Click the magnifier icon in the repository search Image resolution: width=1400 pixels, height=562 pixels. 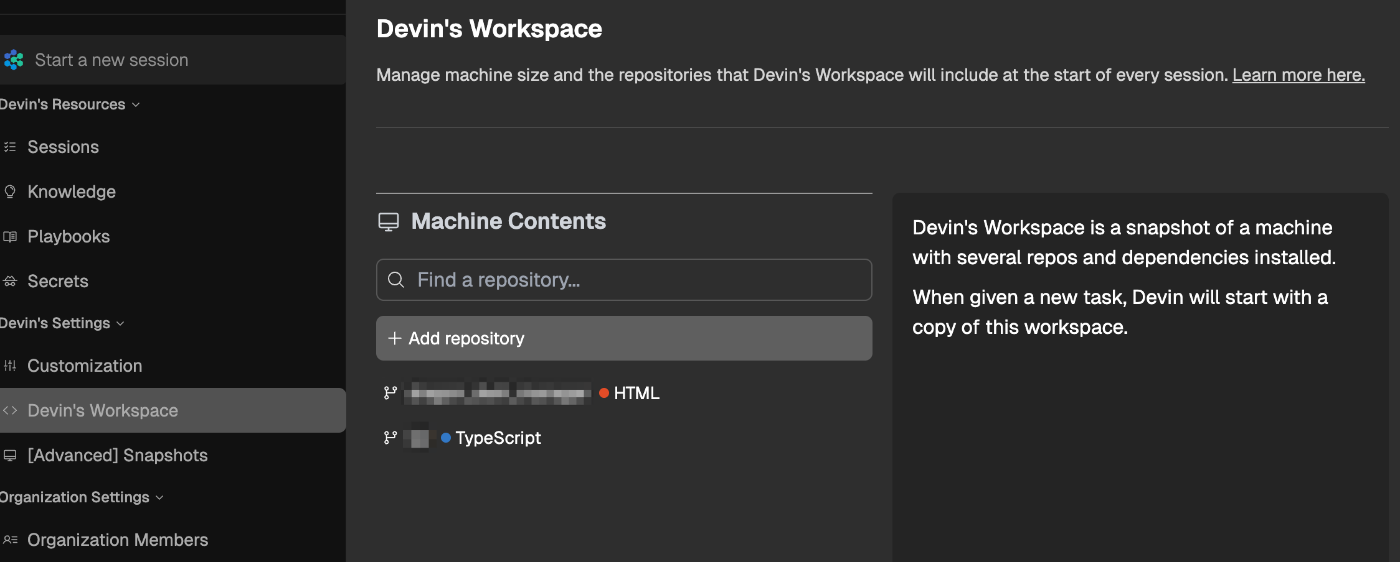[x=396, y=280]
